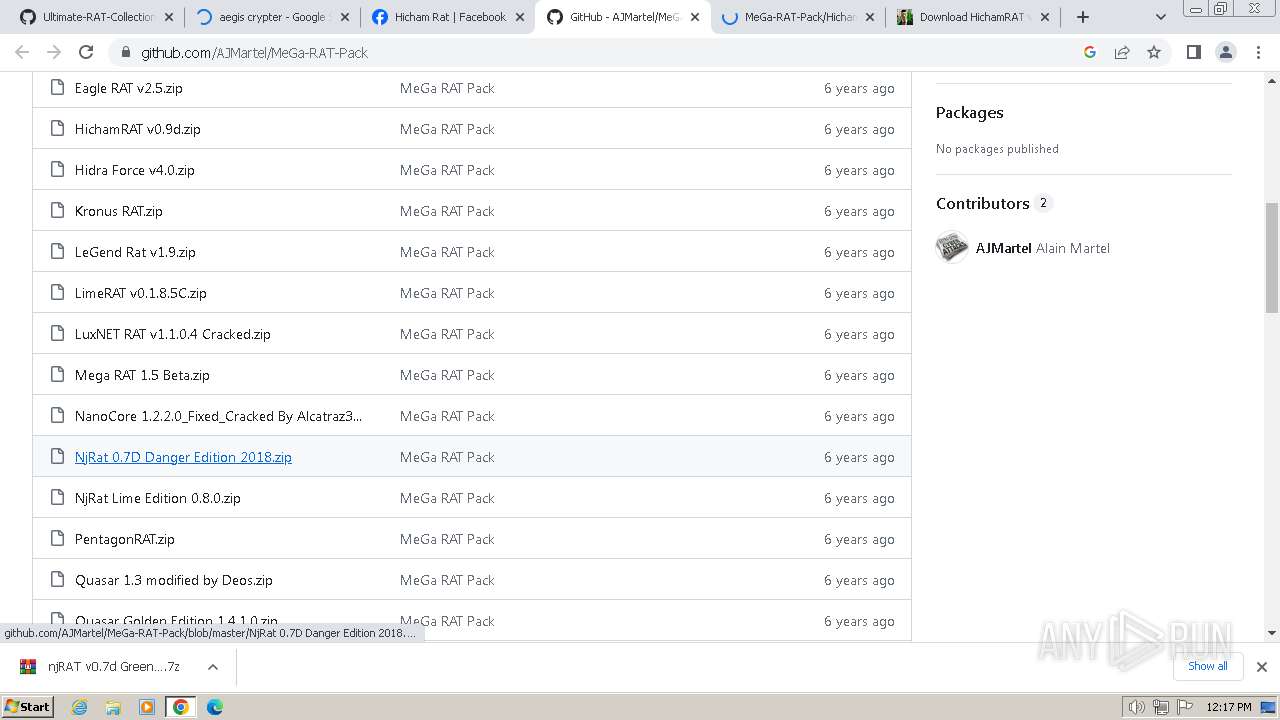Click the file icon beside NanoCore 1.2.2.0
The image size is (1280, 720).
[57, 416]
